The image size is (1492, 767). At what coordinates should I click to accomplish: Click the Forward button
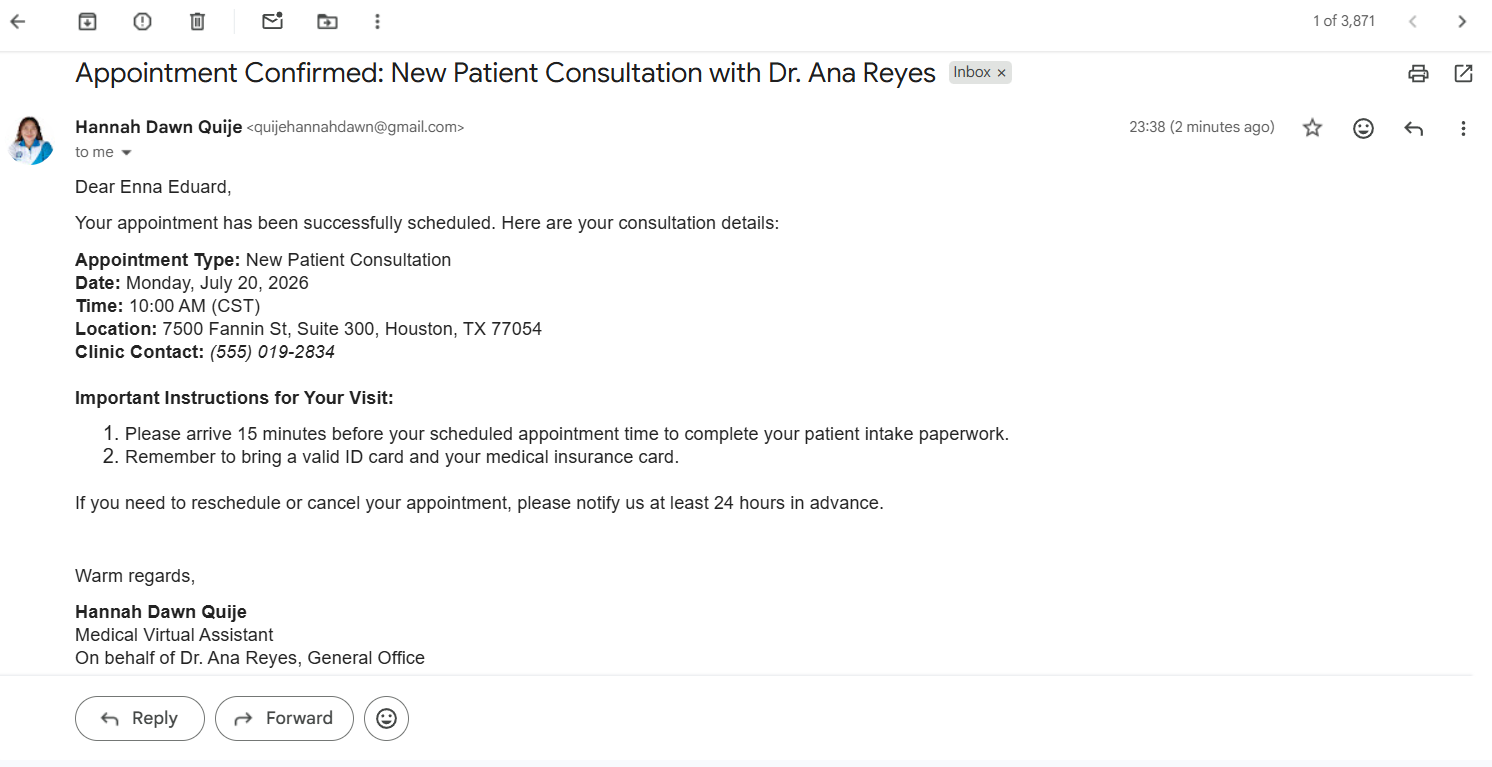(284, 718)
